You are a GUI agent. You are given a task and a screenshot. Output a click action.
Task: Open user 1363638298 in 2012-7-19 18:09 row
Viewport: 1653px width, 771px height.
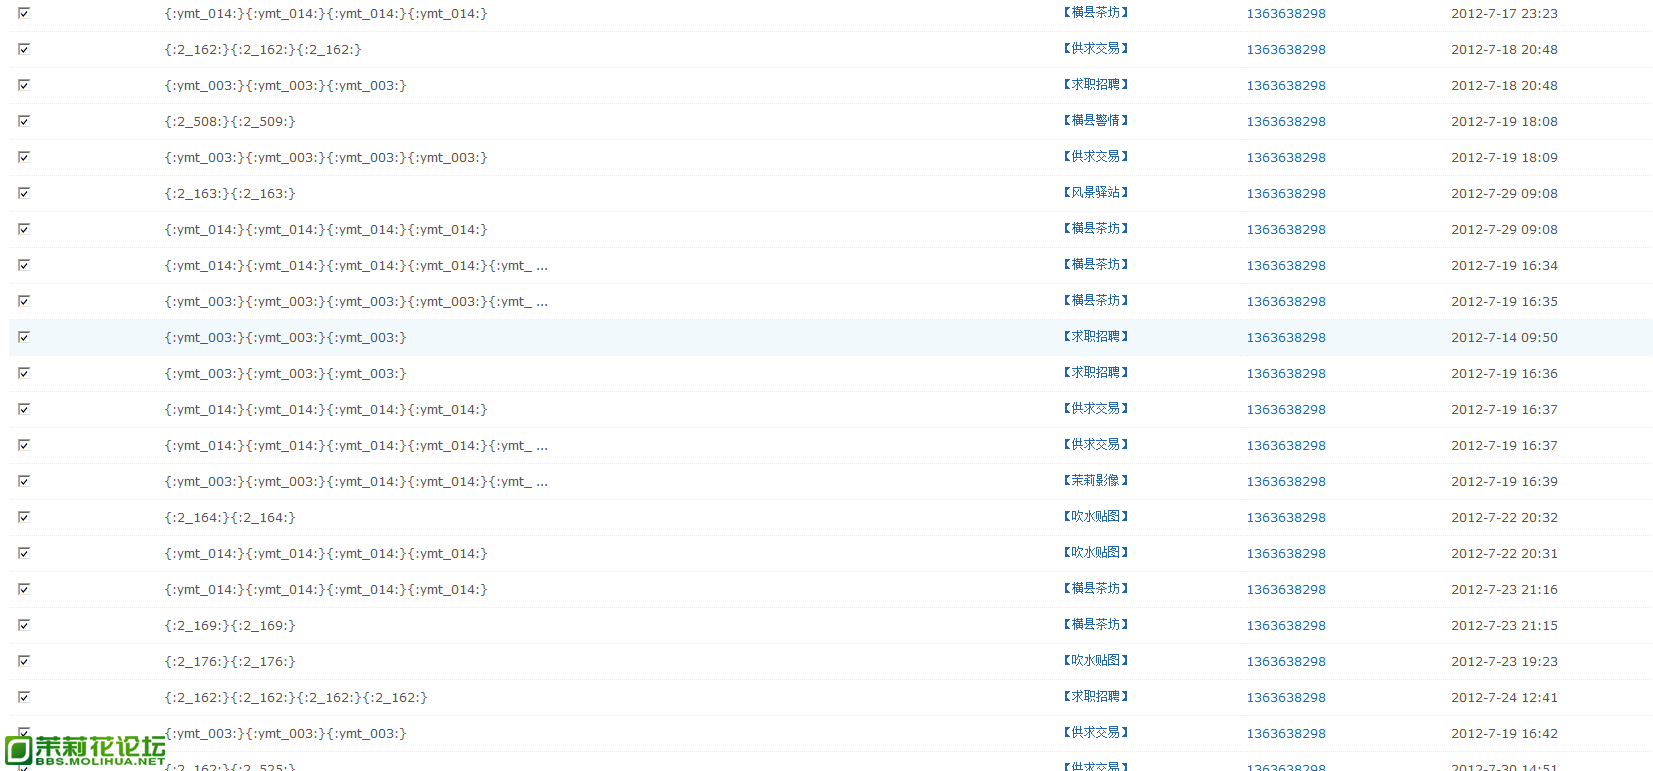tap(1286, 158)
